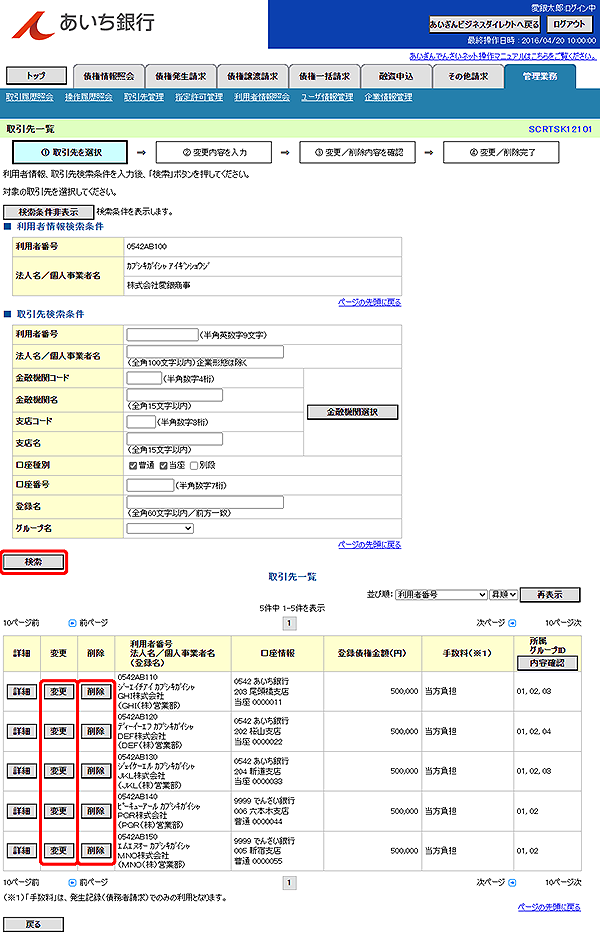The image size is (600, 940).
Task: Click the 次ページ arrow icon above the table
Action: point(512,623)
